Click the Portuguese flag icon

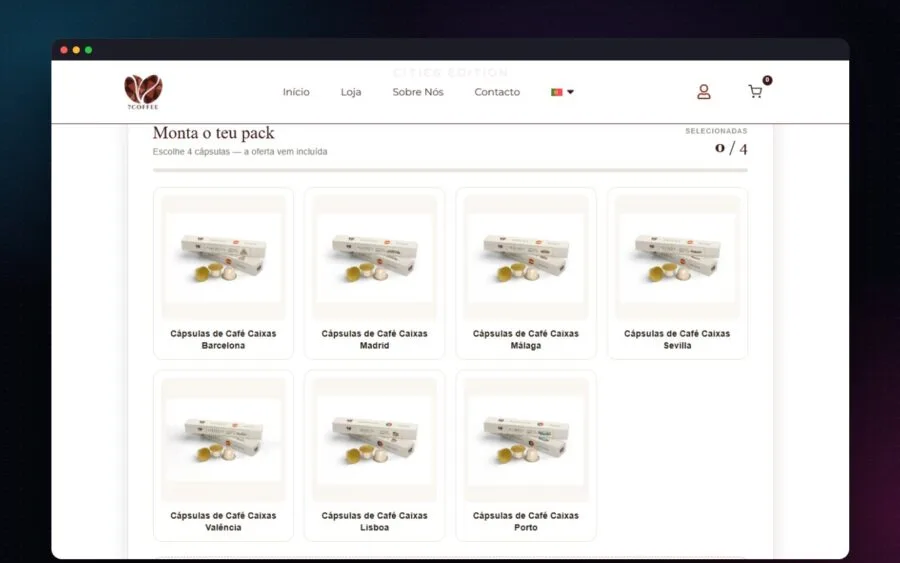[556, 92]
